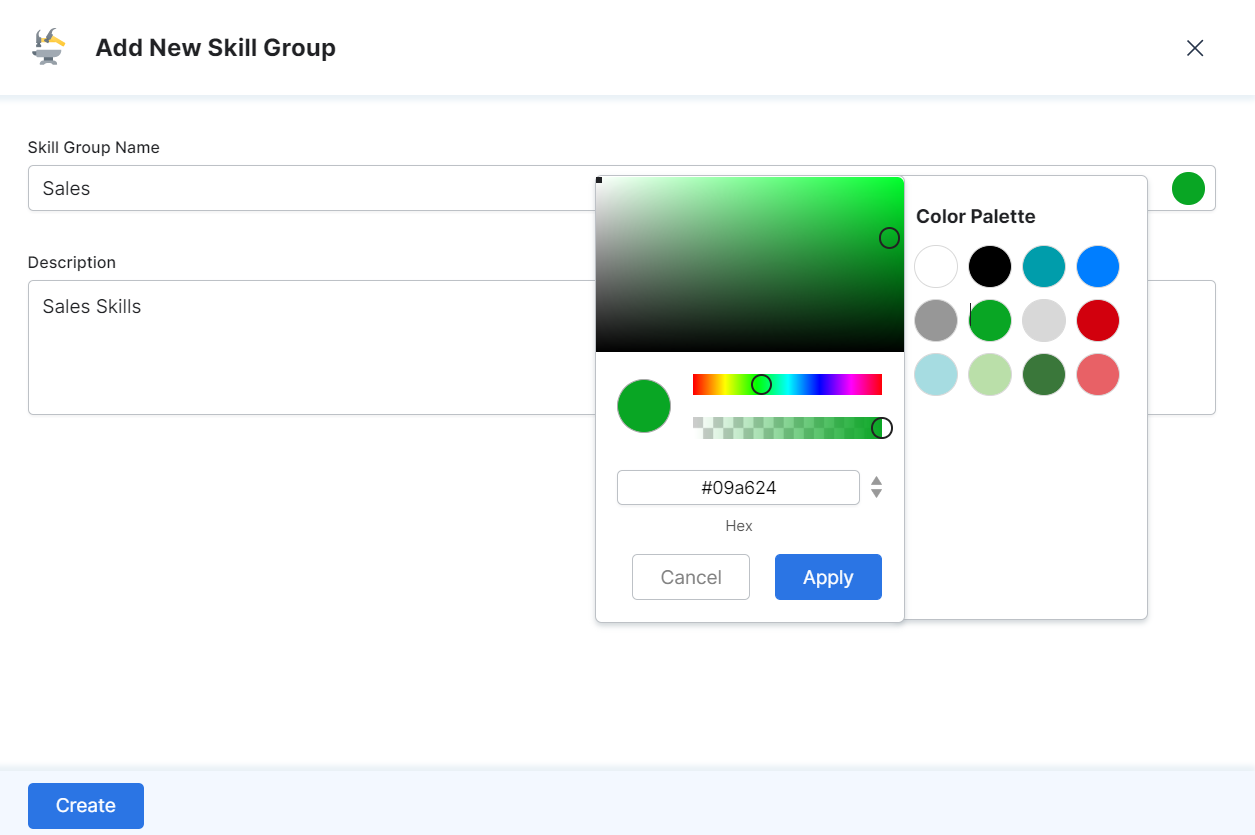The height and width of the screenshot is (835, 1255).
Task: Click the current color indicator beside the name field
Action: point(1188,188)
